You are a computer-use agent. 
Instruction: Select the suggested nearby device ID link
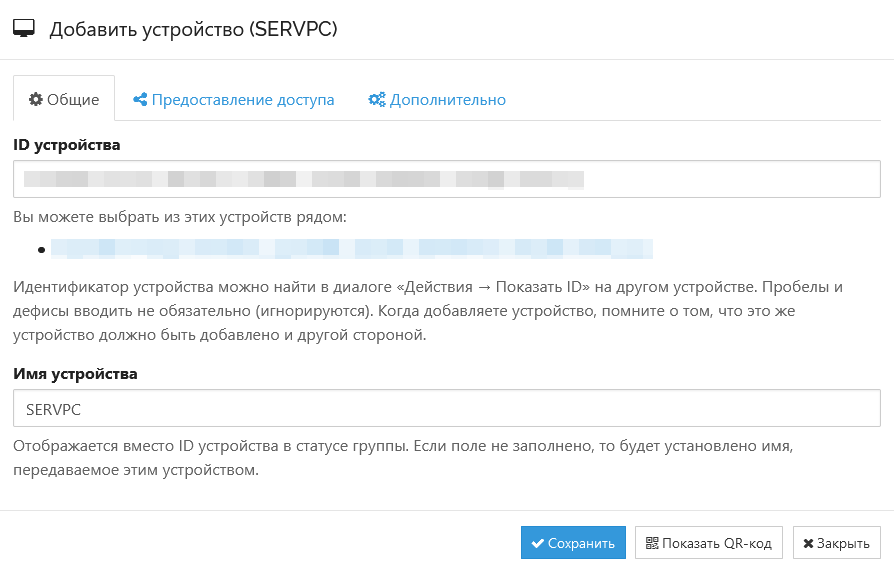pos(352,249)
